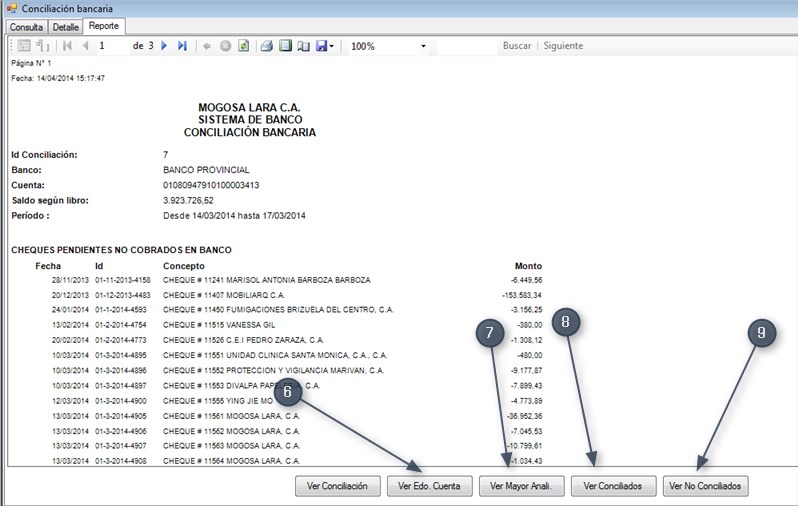The width and height of the screenshot is (798, 506).
Task: Click amount -36.952,36
Action: (525, 416)
